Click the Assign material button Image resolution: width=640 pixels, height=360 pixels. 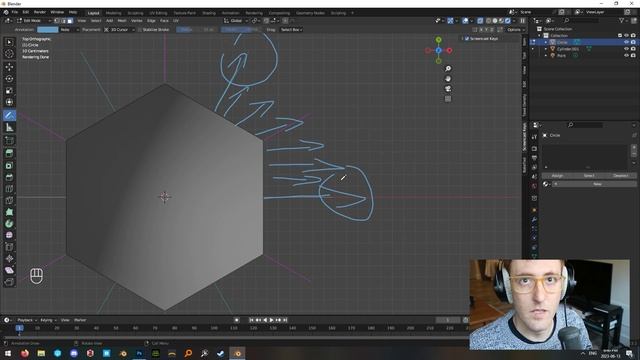(557, 176)
